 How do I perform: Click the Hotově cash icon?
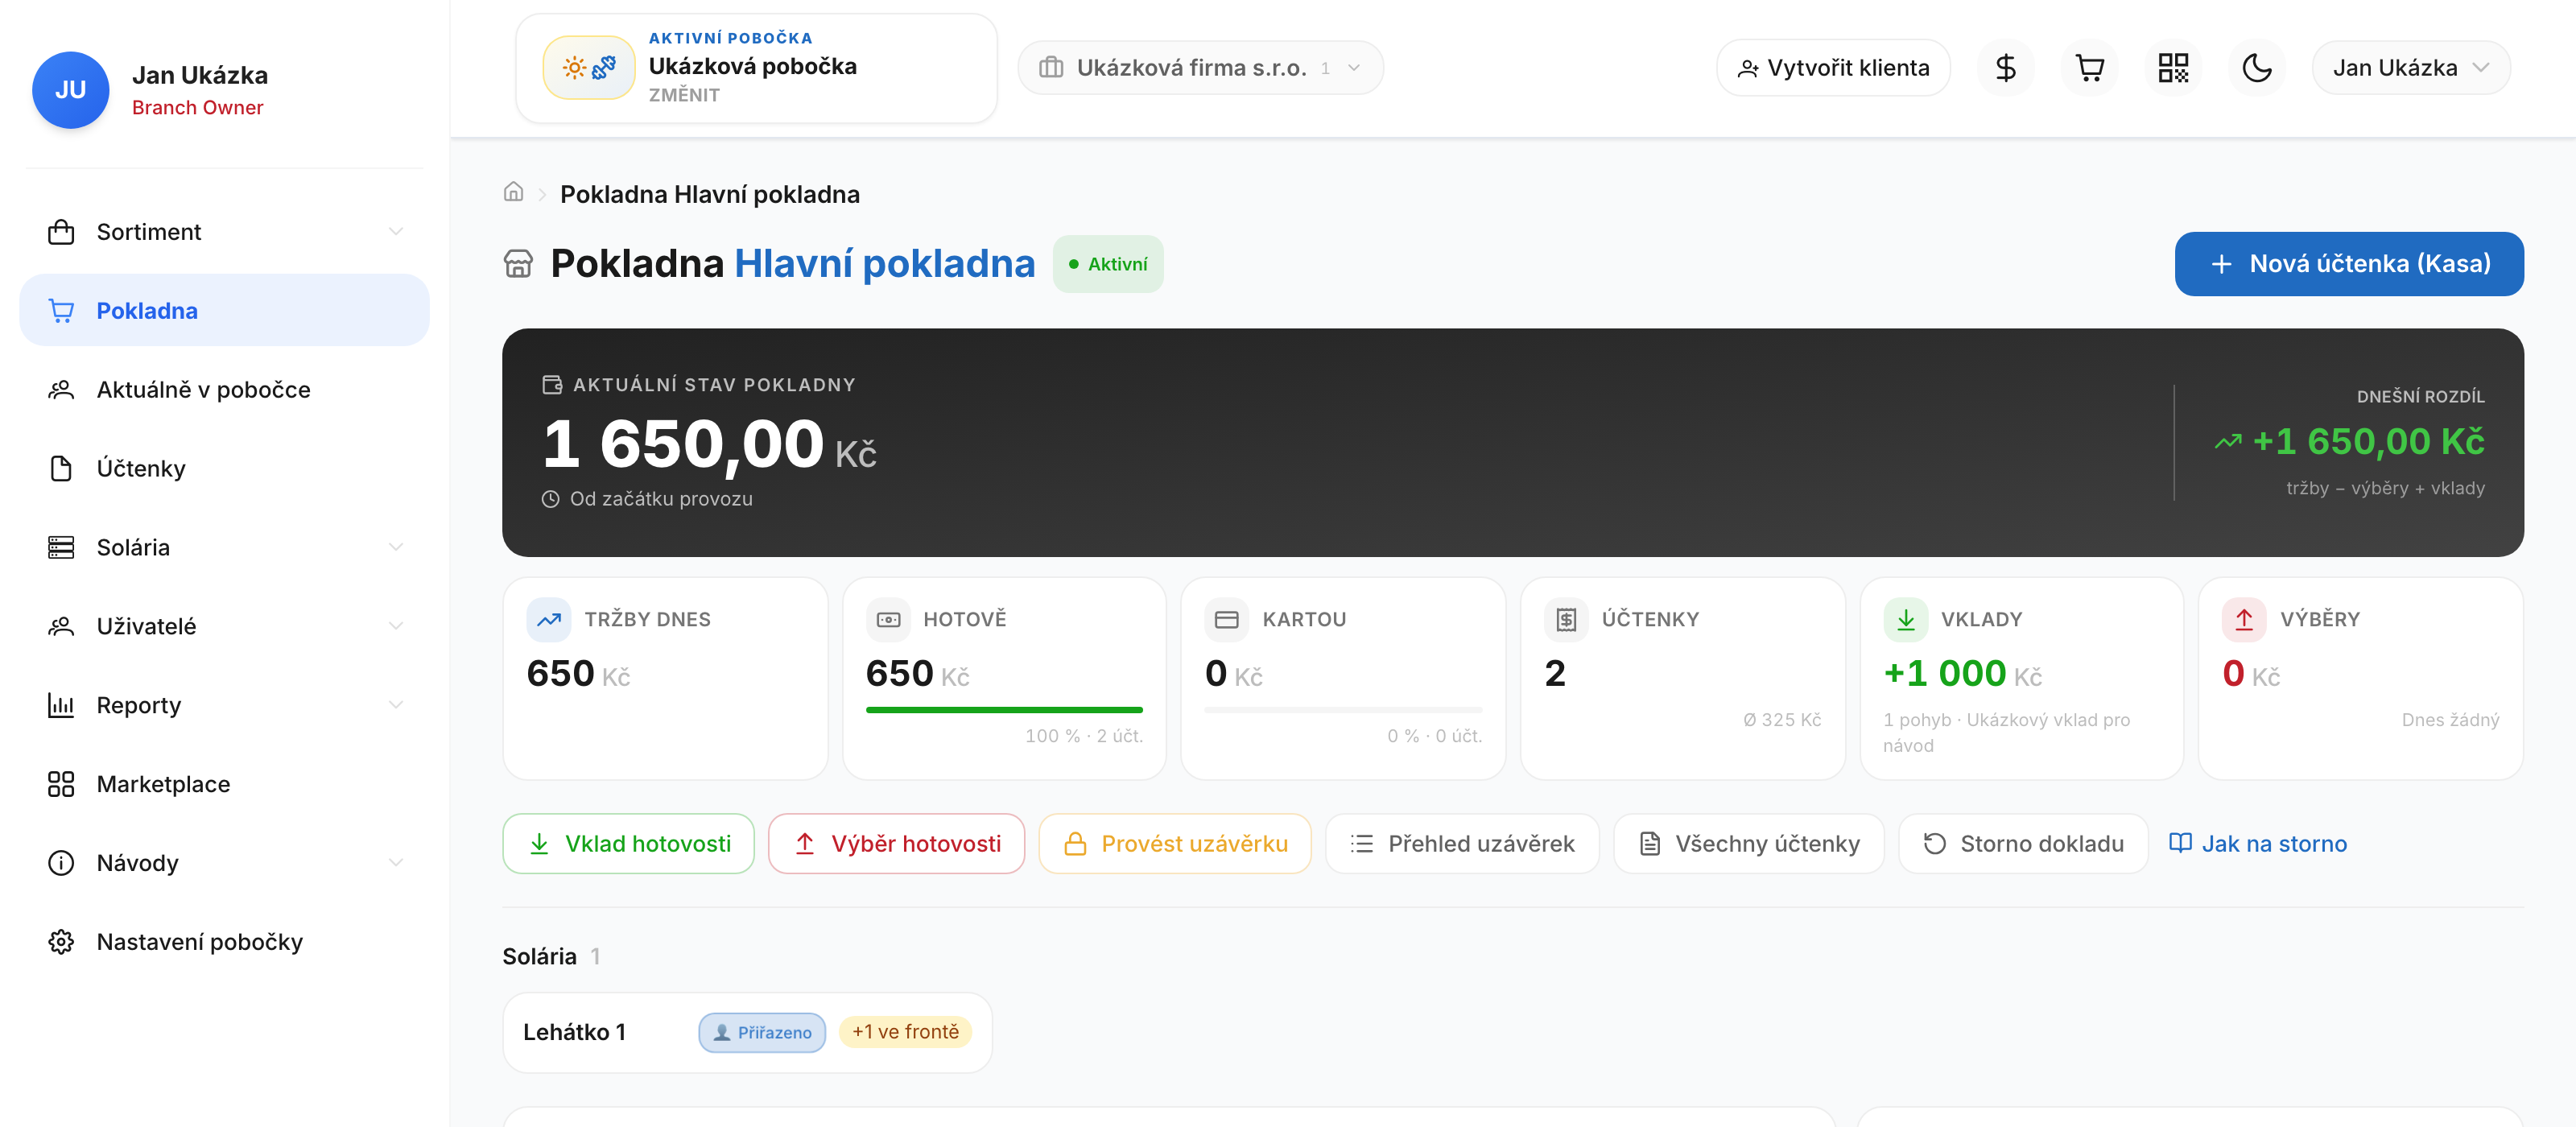click(888, 619)
